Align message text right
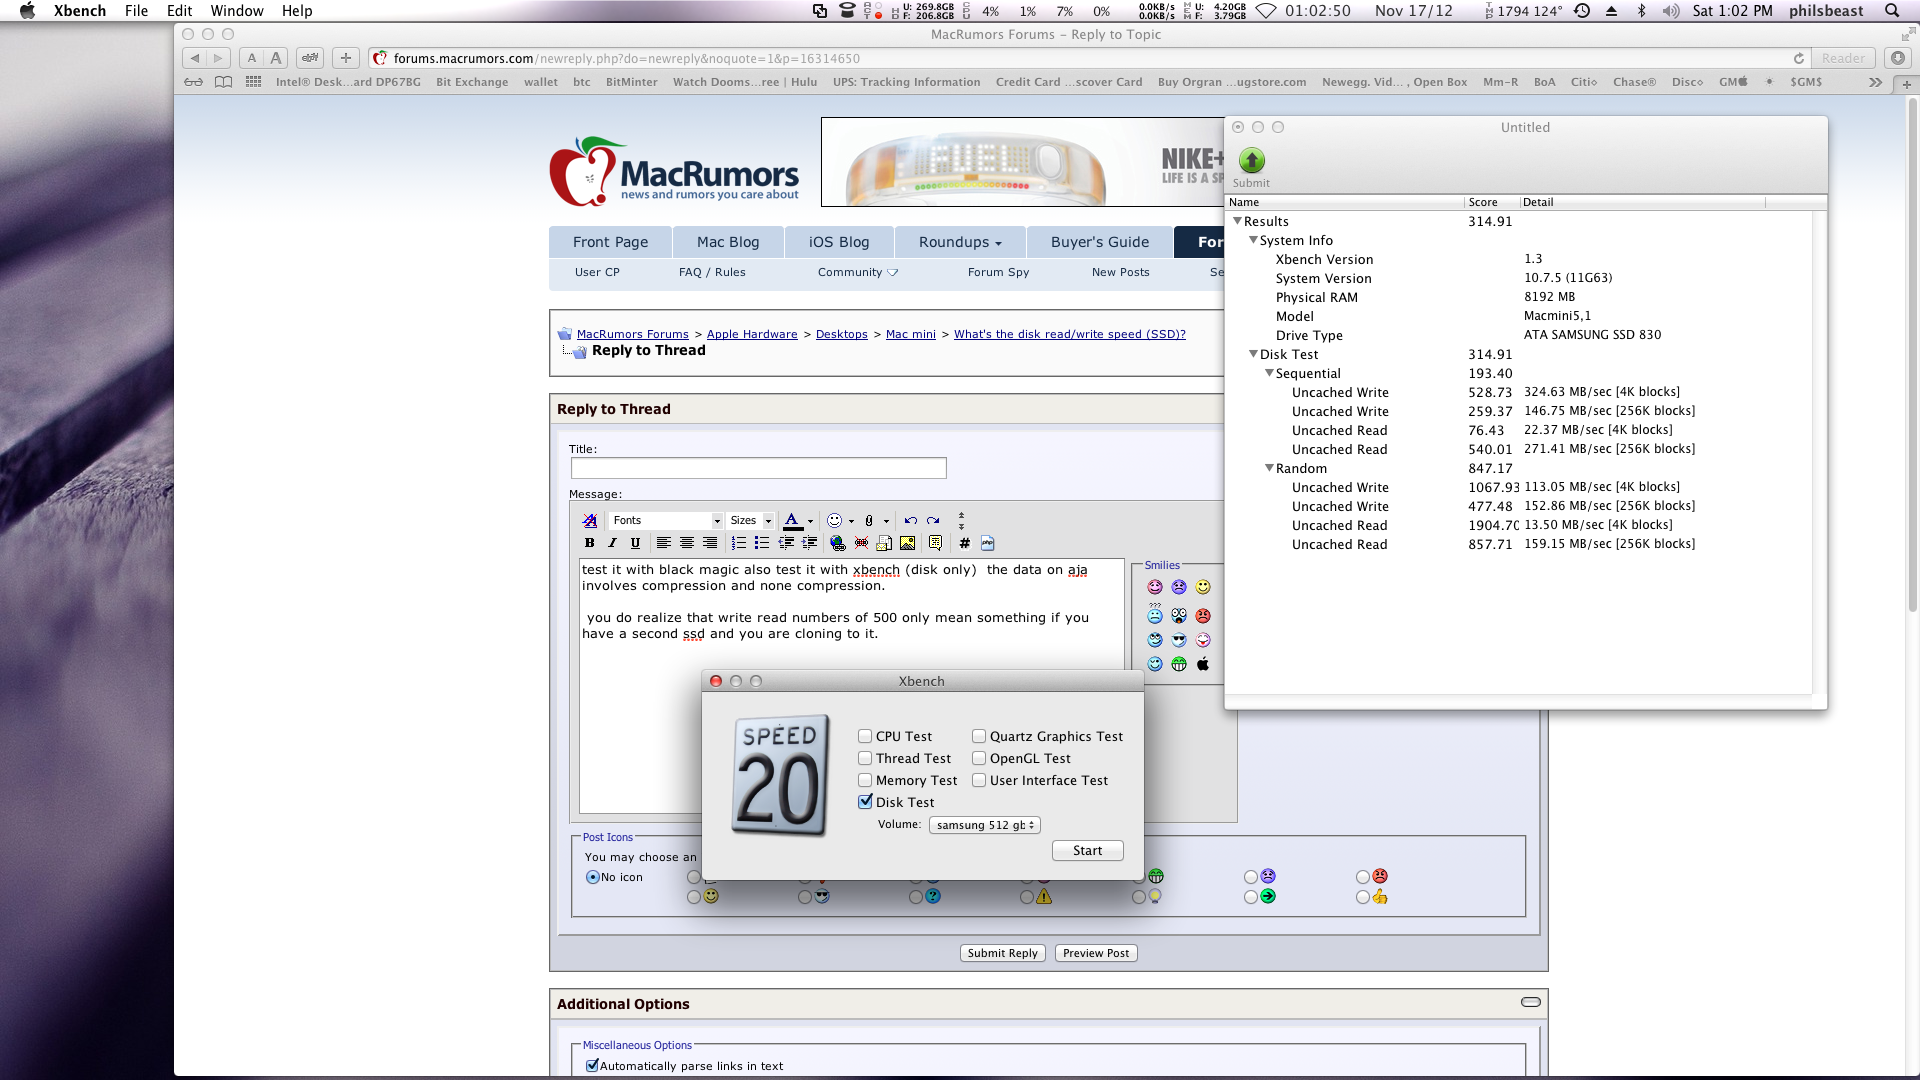1920x1080 pixels. (x=710, y=543)
